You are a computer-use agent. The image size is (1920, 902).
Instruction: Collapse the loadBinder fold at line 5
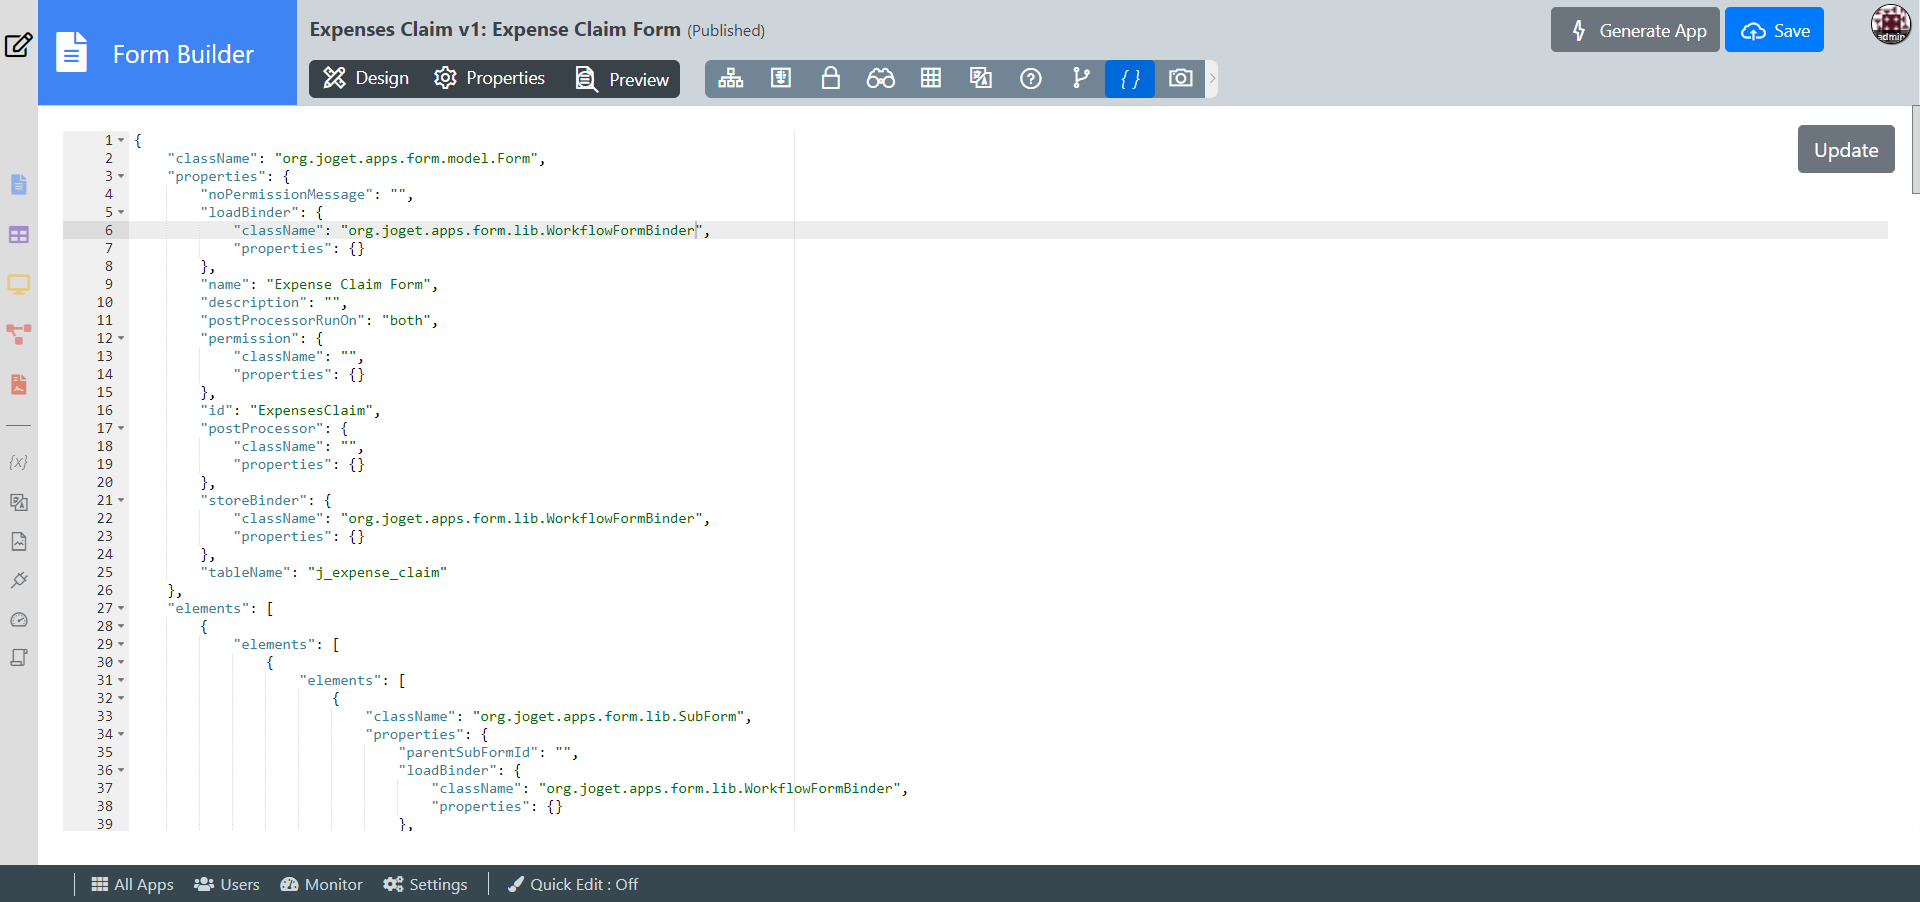(x=121, y=212)
